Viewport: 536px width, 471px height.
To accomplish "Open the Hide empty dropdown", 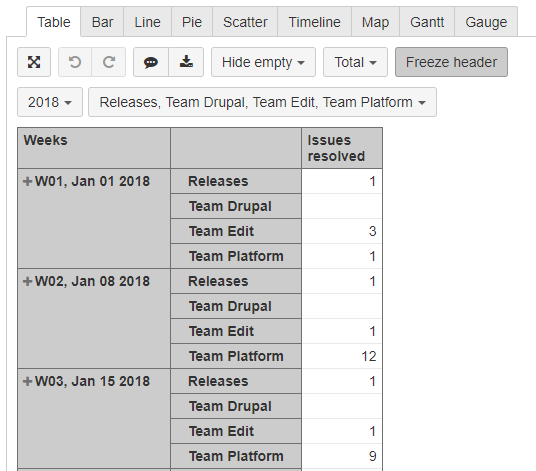I will (x=263, y=62).
